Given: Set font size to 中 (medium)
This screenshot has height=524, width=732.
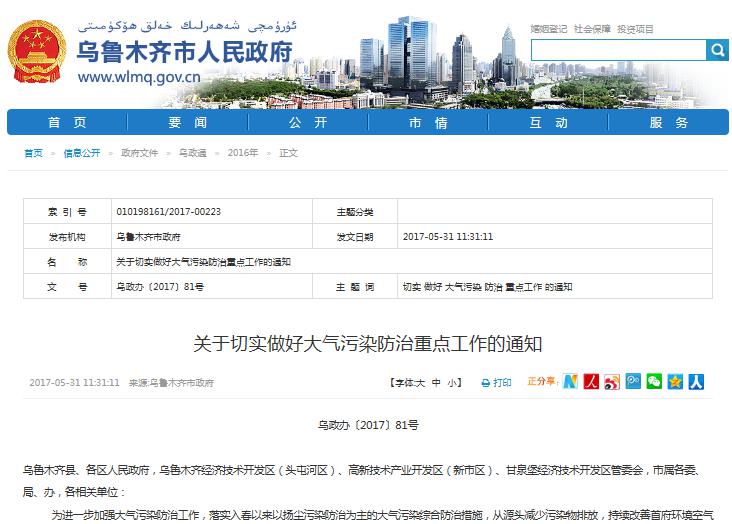Looking at the screenshot, I should click(436, 383).
